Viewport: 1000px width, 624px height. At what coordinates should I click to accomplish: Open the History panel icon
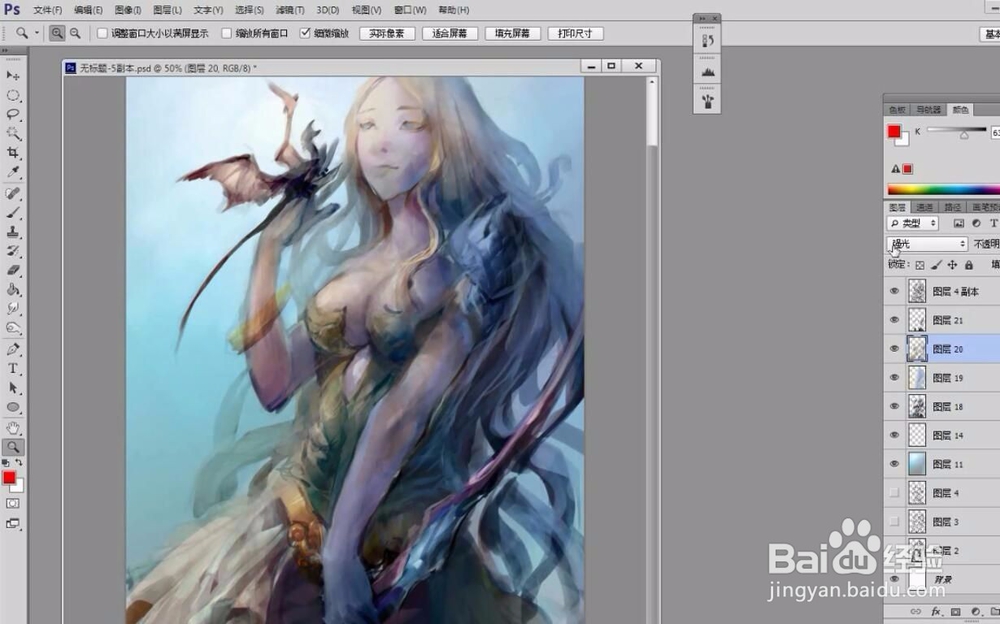click(x=707, y=41)
